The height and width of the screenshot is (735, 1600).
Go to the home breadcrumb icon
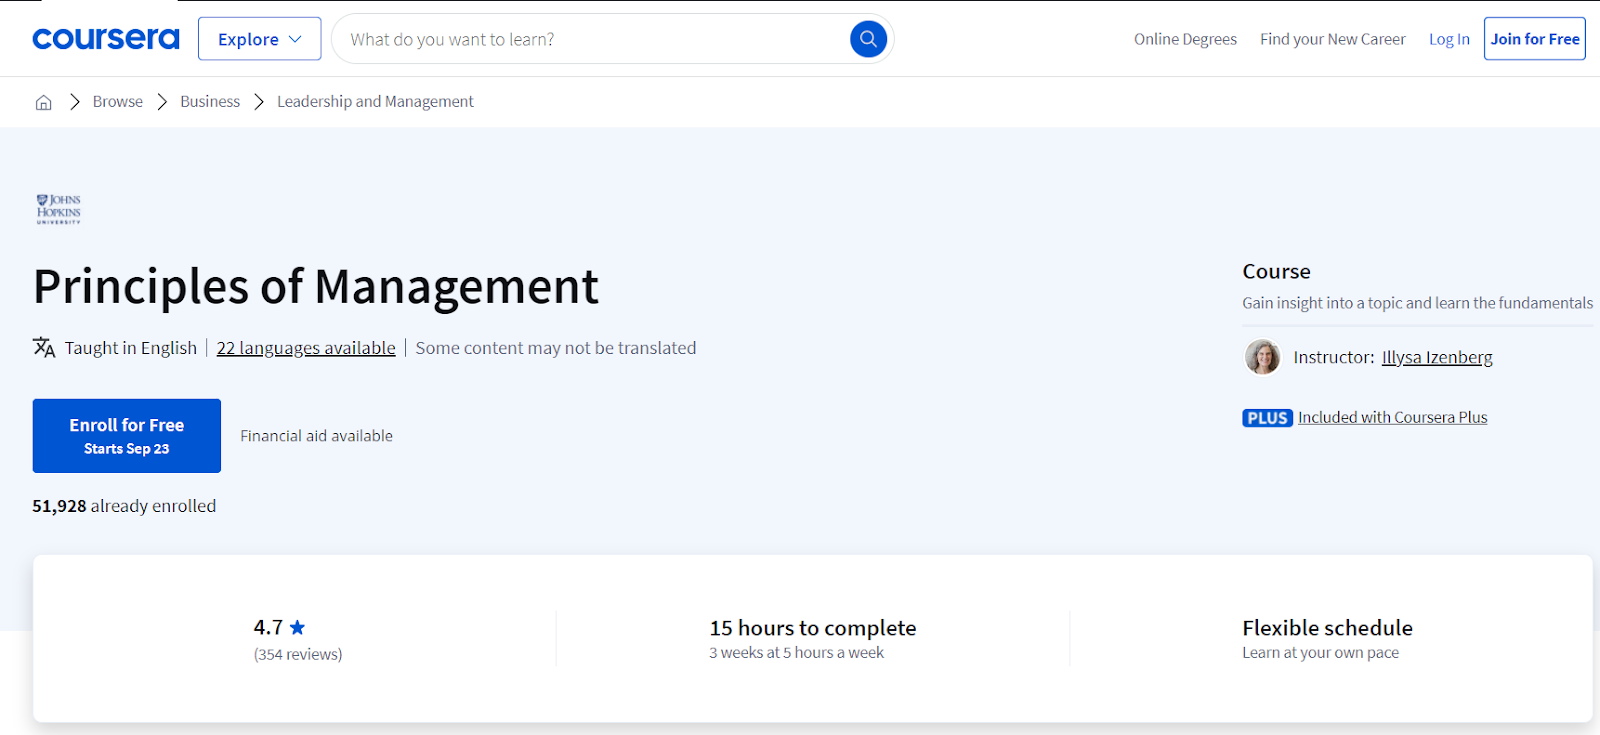tap(44, 102)
